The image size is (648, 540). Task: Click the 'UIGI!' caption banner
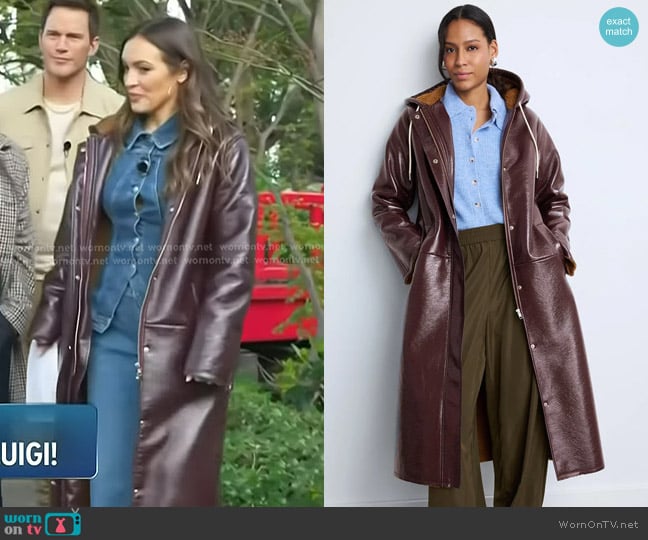48,441
